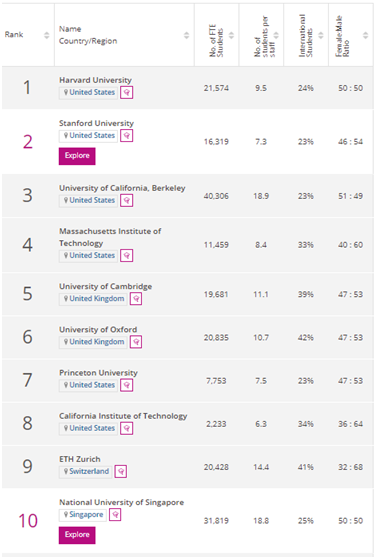Image resolution: width=378 pixels, height=559 pixels.
Task: Click the pink icon next to the Singapore tag
Action: click(115, 514)
